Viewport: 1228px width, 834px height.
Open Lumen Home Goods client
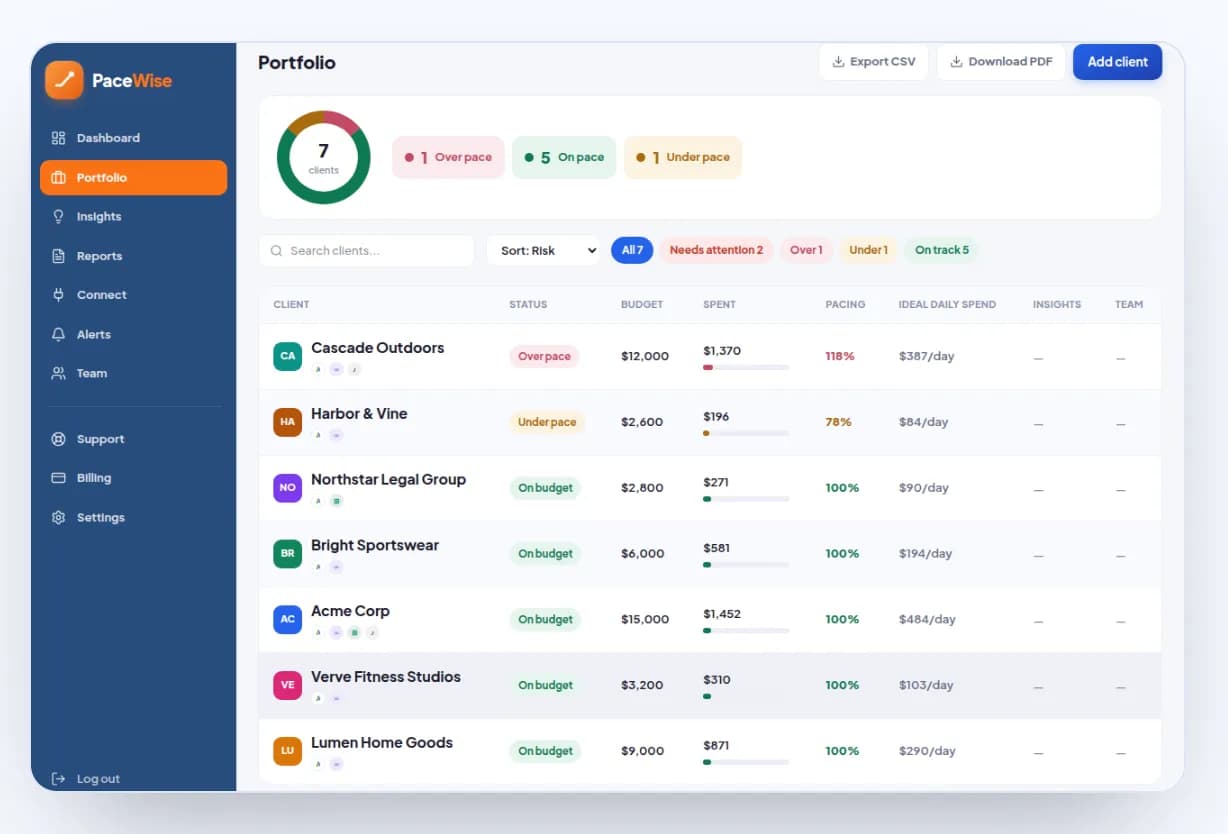pyautogui.click(x=382, y=743)
